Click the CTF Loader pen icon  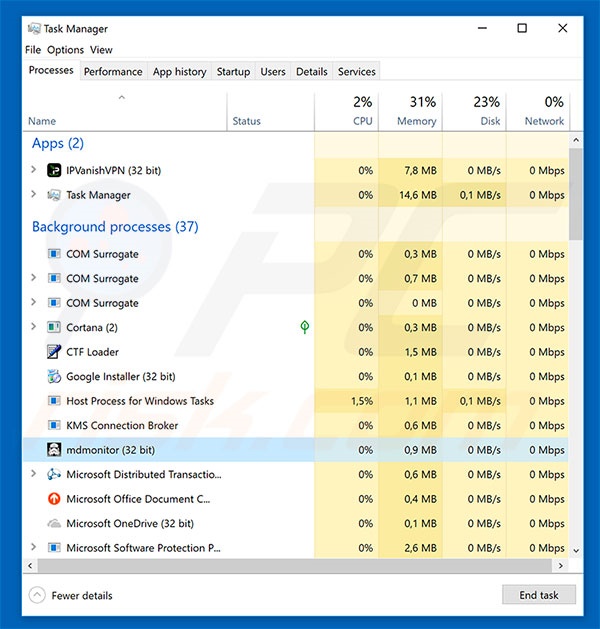54,352
